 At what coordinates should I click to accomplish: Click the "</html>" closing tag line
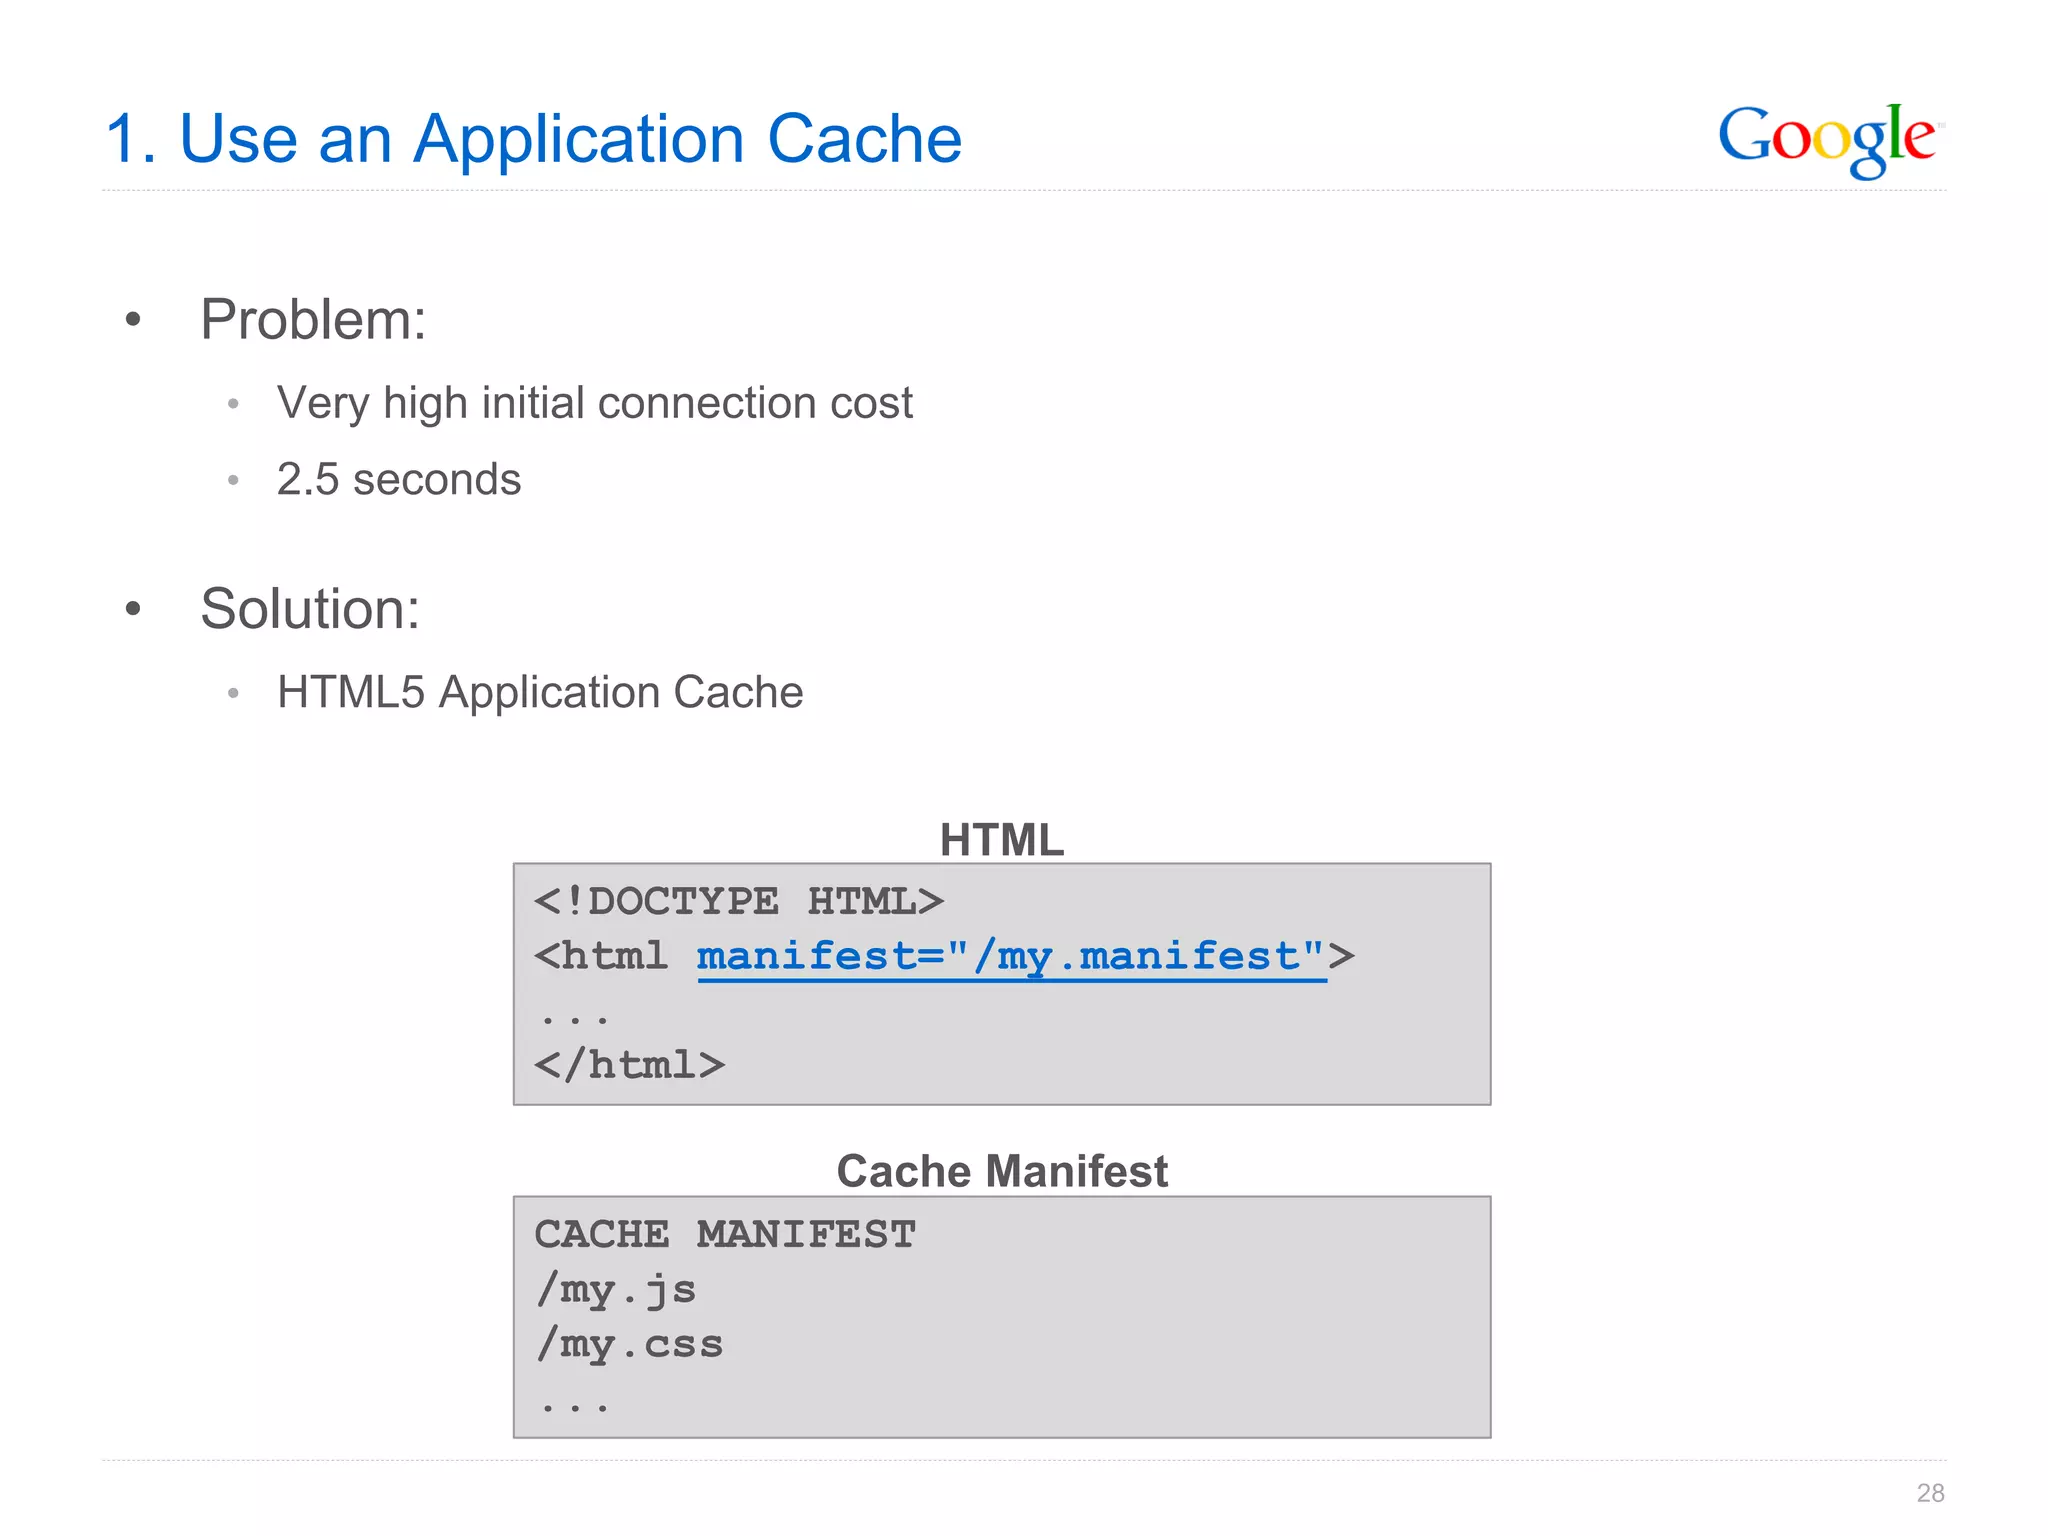tap(630, 1066)
